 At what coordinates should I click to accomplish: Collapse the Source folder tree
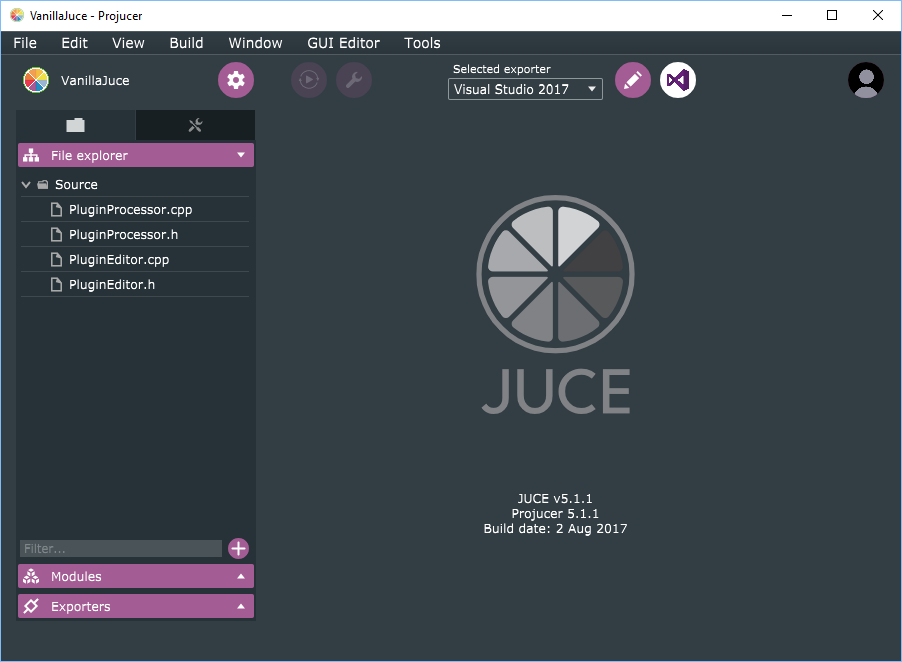click(x=27, y=185)
